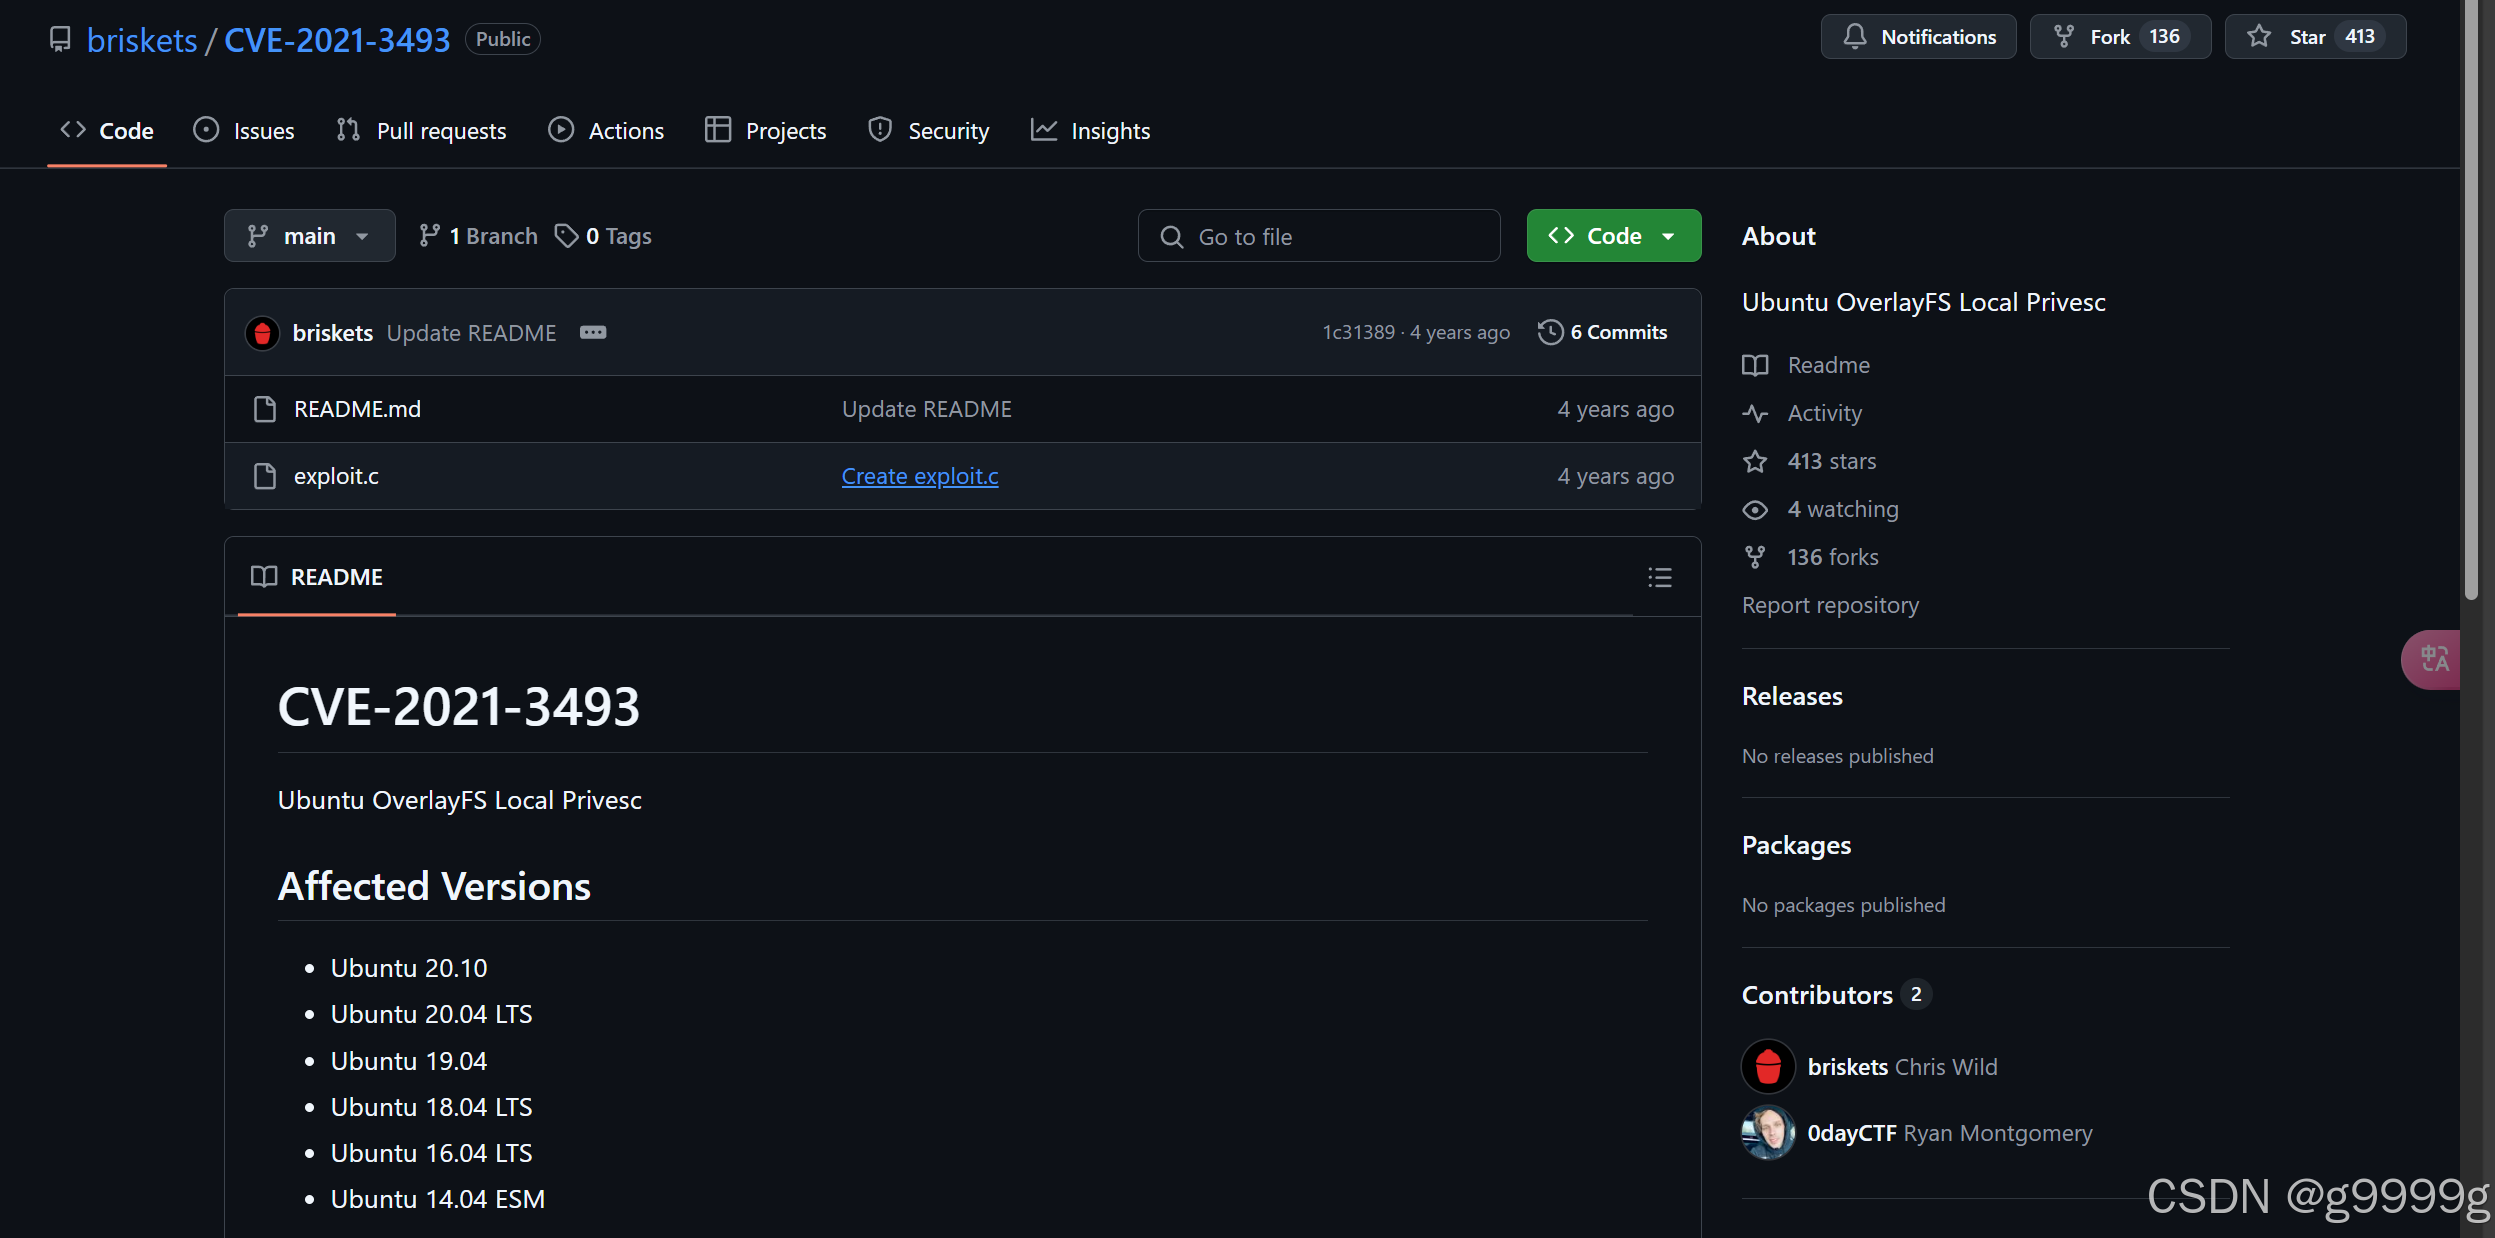Image resolution: width=2495 pixels, height=1238 pixels.
Task: Click the Go to file search field
Action: pos(1319,237)
